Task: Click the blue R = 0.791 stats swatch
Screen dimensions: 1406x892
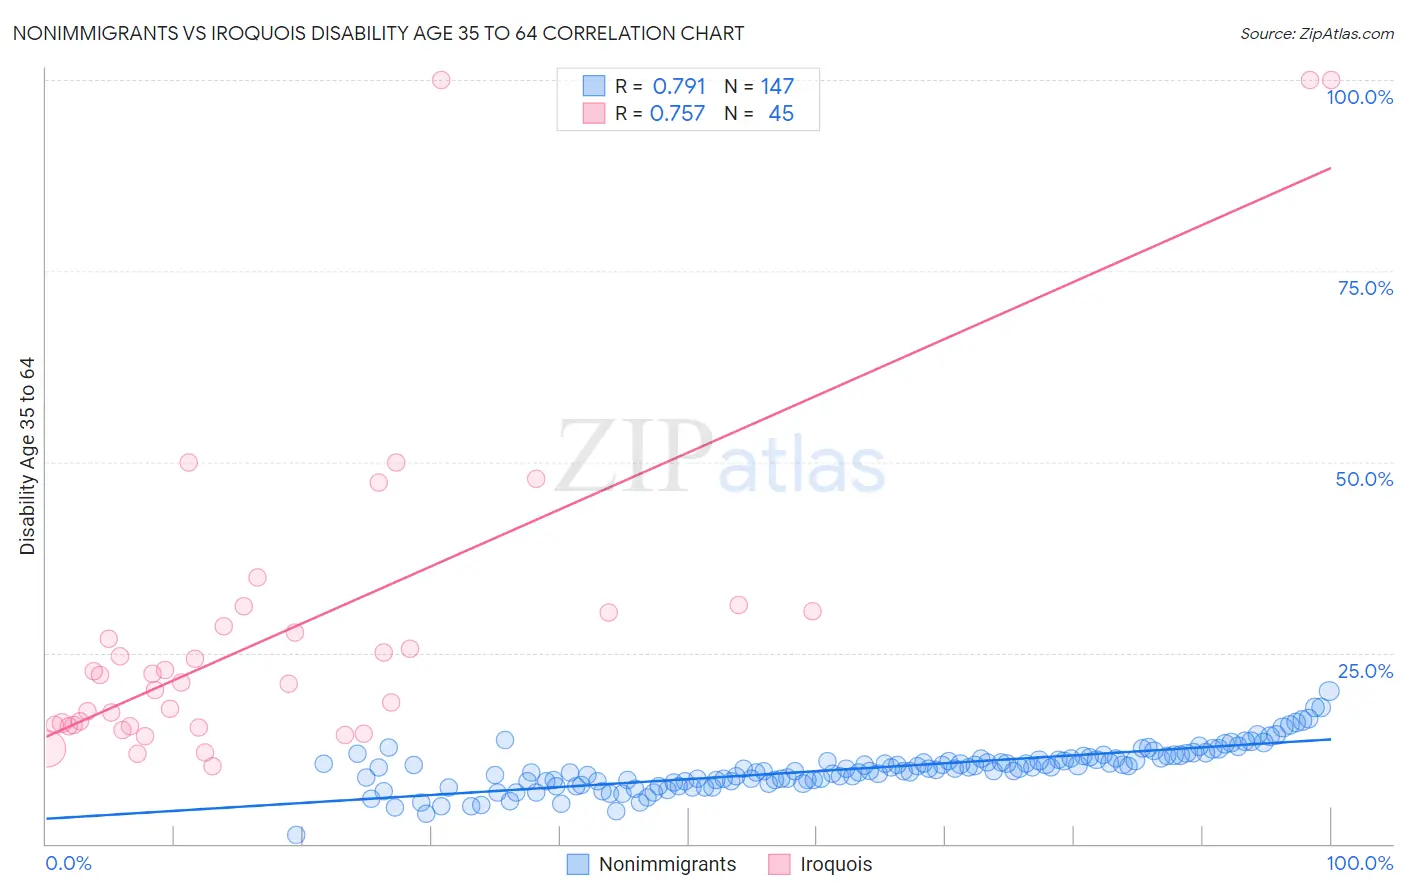Action: tap(594, 86)
